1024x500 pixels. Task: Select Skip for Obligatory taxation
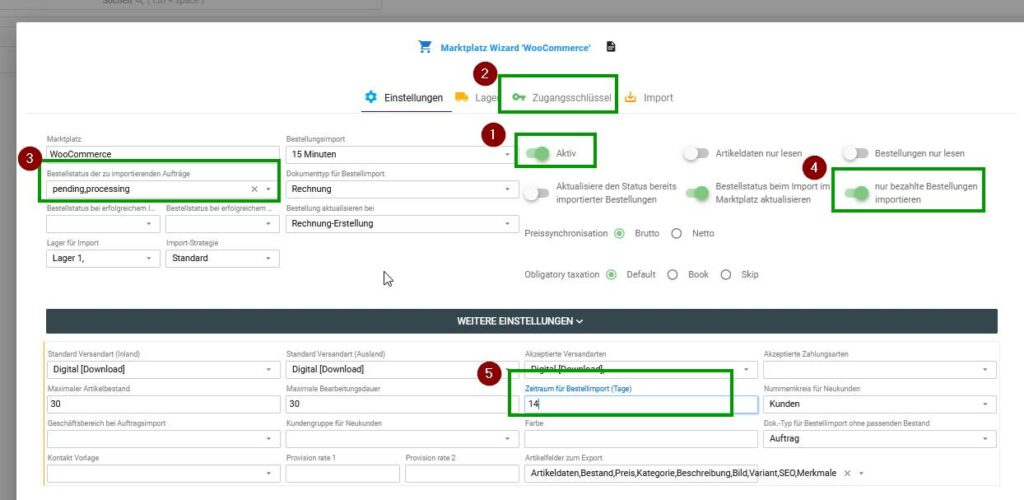[726, 275]
